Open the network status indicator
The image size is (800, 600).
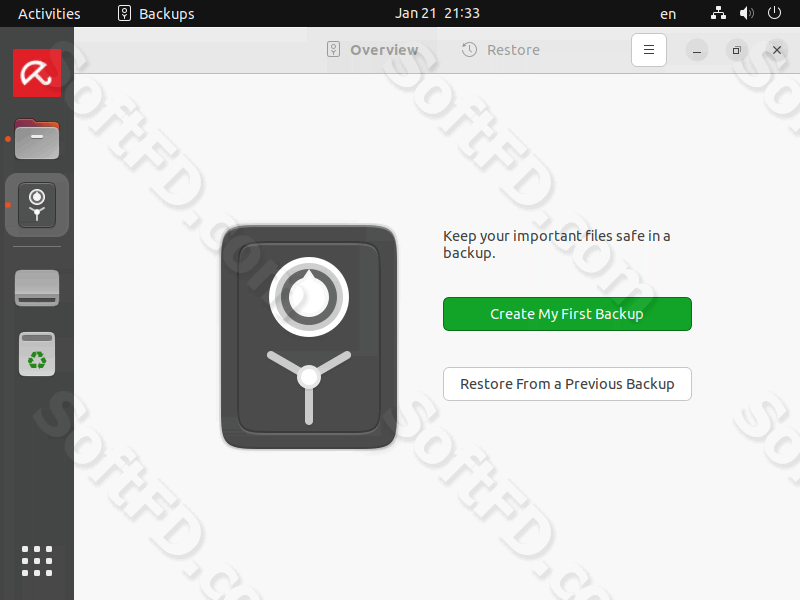pyautogui.click(x=718, y=13)
